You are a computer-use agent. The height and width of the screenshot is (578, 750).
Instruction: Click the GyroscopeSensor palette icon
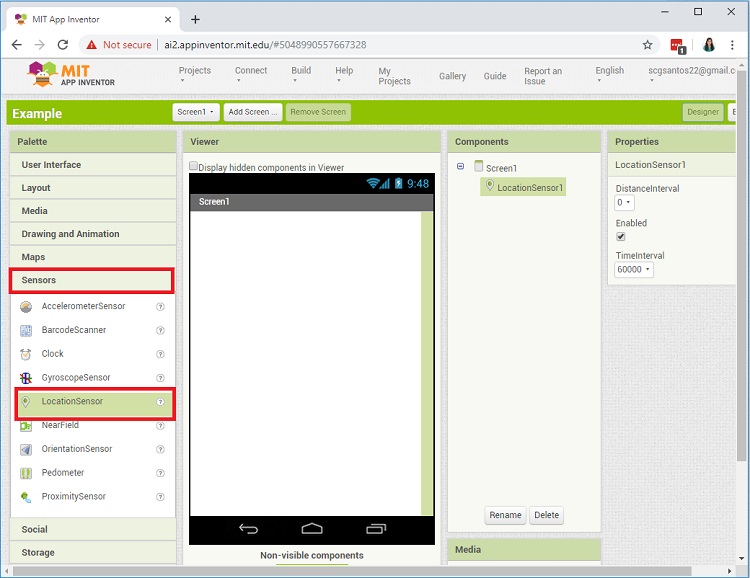tap(26, 378)
